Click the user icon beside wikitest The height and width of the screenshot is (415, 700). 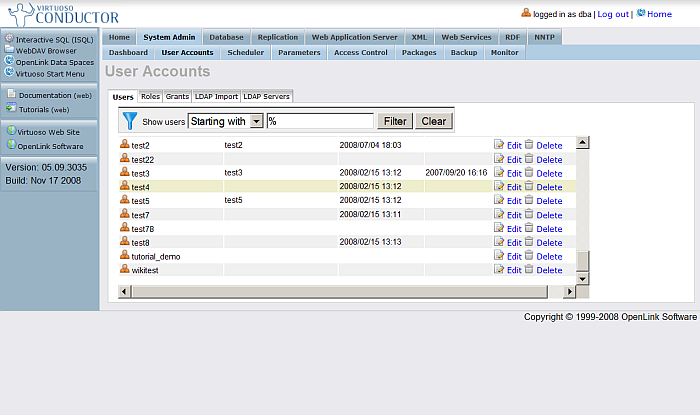pyautogui.click(x=125, y=270)
